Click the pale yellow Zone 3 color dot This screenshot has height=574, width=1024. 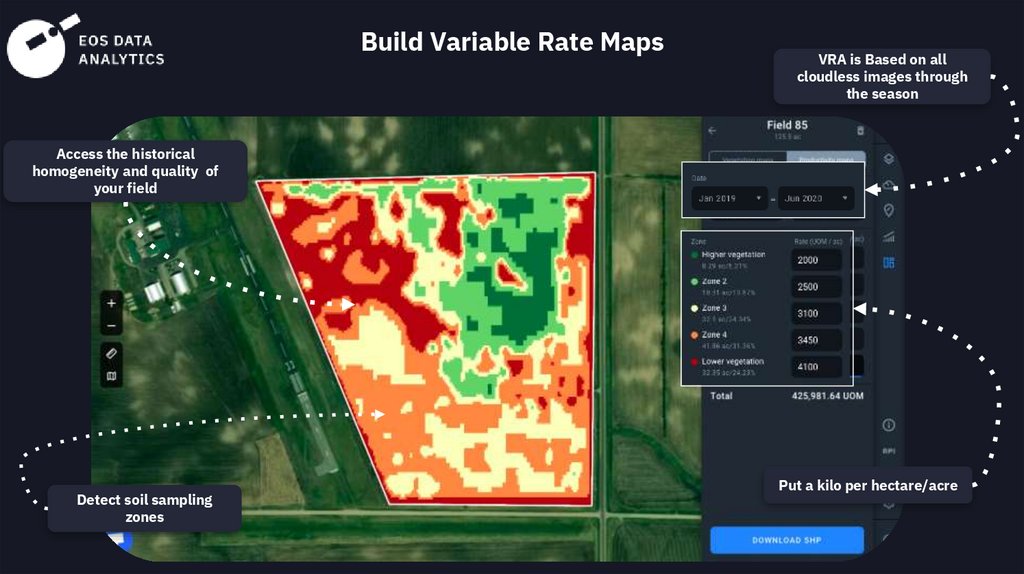tap(694, 308)
